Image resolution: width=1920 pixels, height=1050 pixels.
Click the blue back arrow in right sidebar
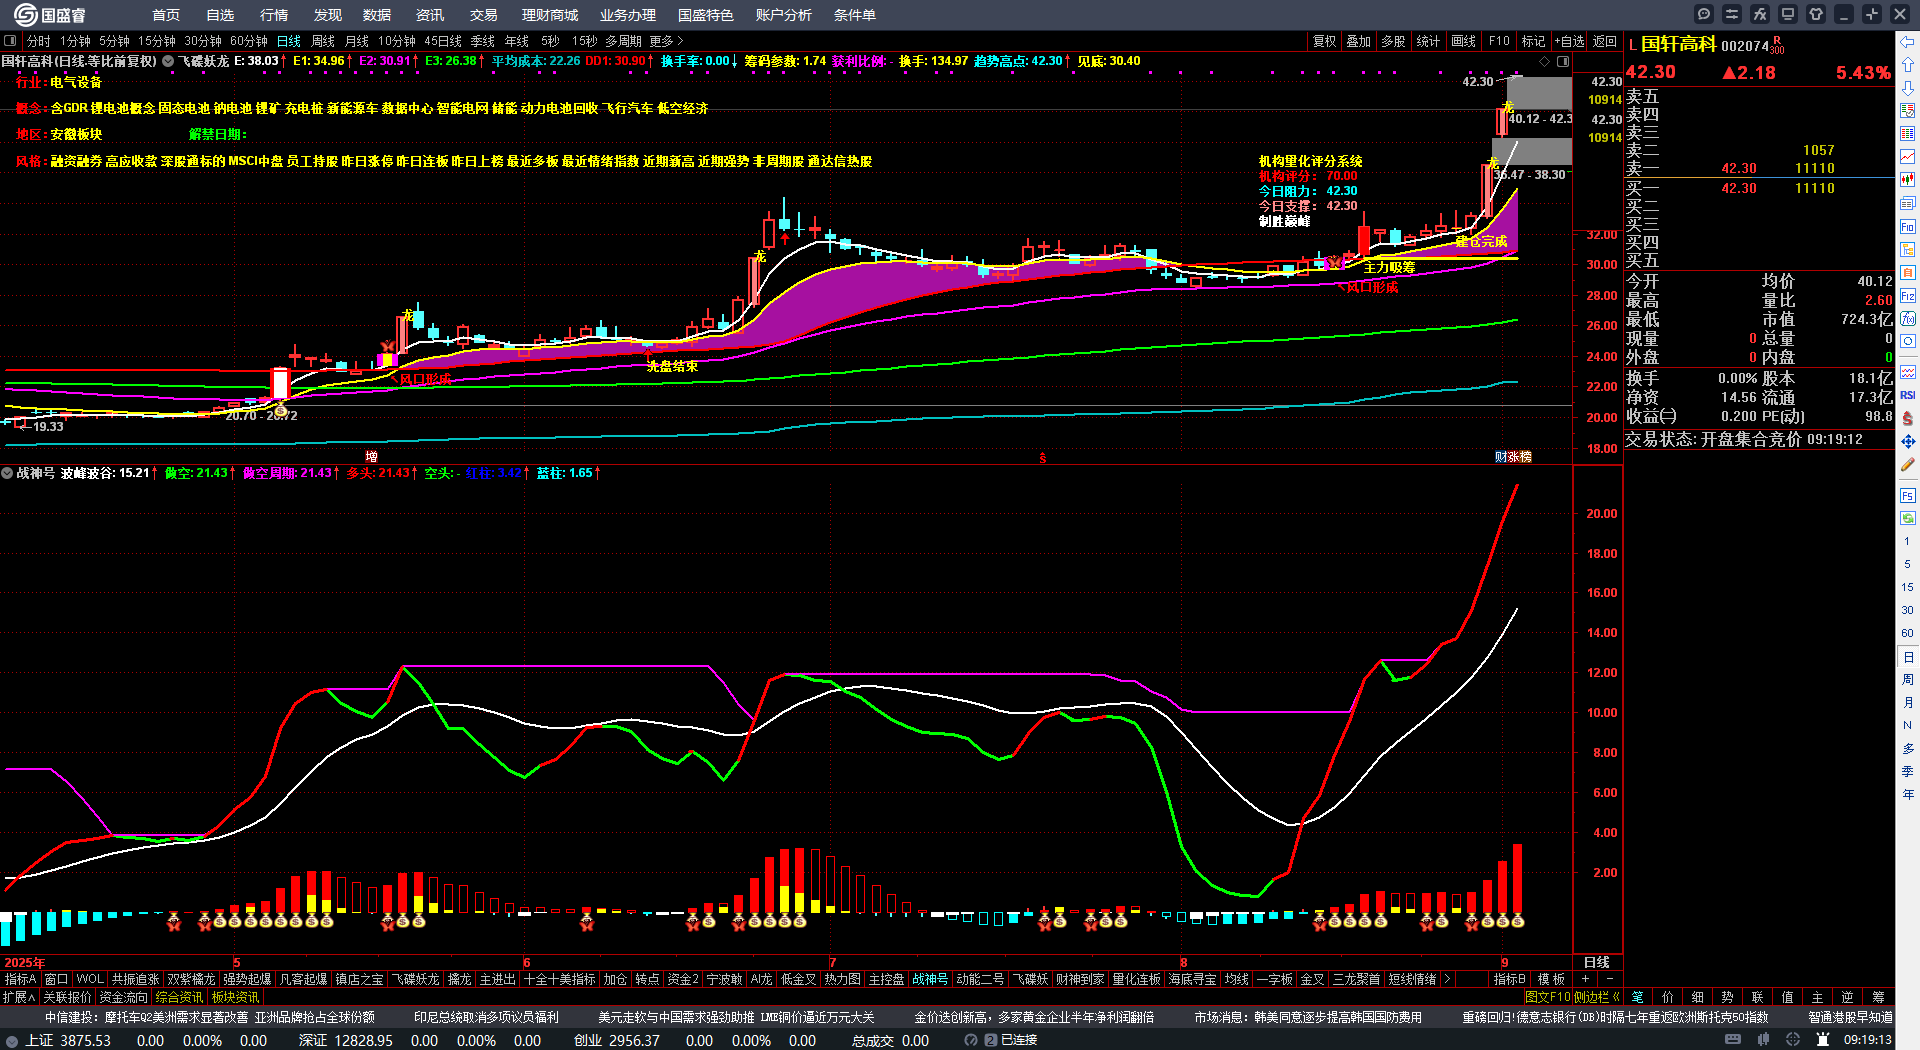coord(1908,41)
